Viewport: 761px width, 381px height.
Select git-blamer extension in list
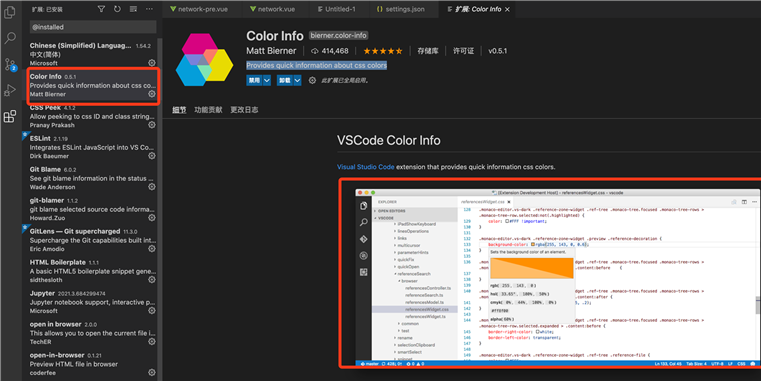92,209
